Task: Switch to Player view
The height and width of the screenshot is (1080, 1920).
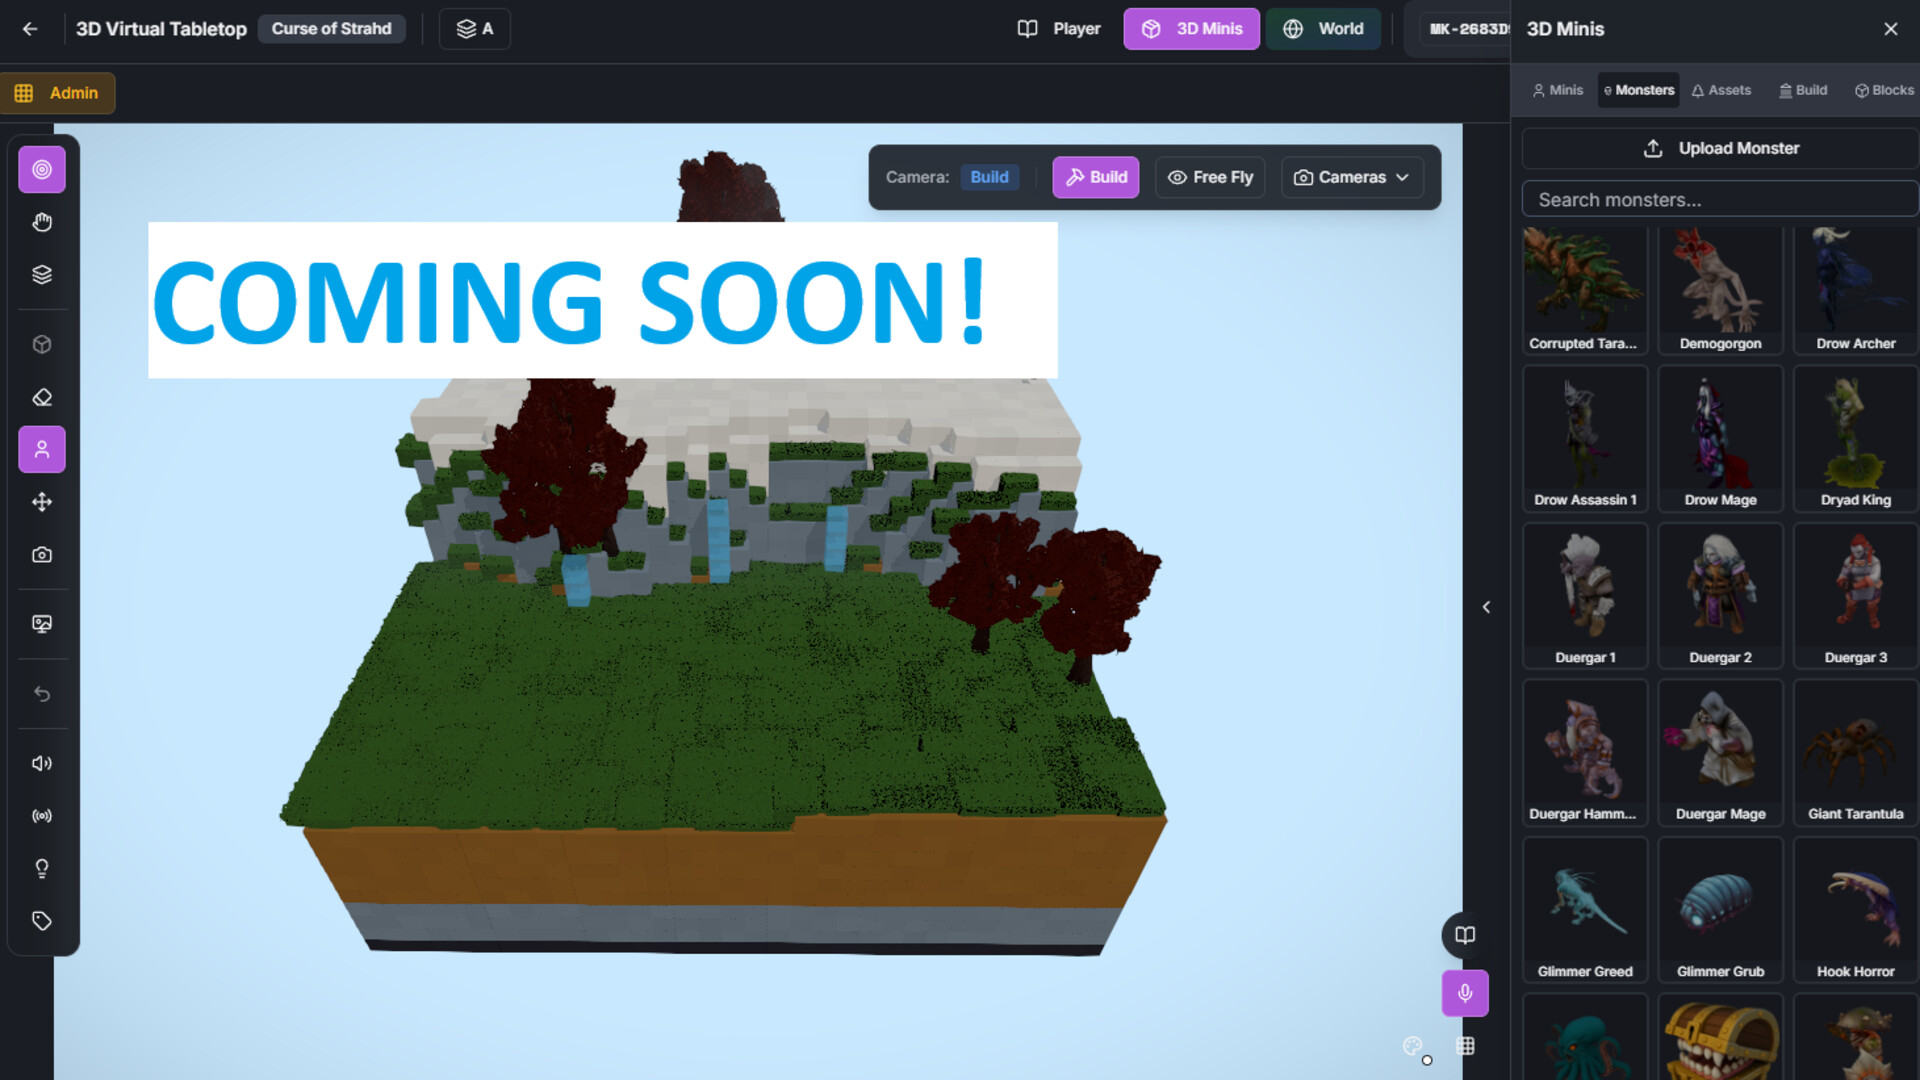Action: pyautogui.click(x=1059, y=29)
